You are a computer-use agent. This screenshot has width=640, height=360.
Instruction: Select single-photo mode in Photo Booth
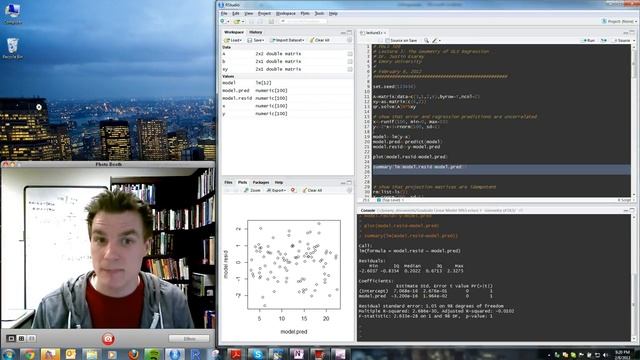pyautogui.click(x=11, y=338)
